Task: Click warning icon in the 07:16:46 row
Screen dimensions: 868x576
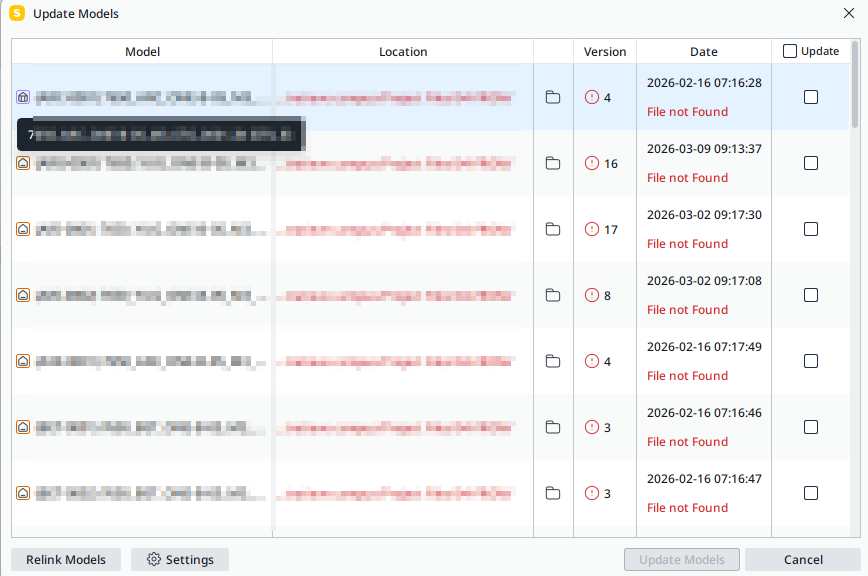Action: coord(592,427)
